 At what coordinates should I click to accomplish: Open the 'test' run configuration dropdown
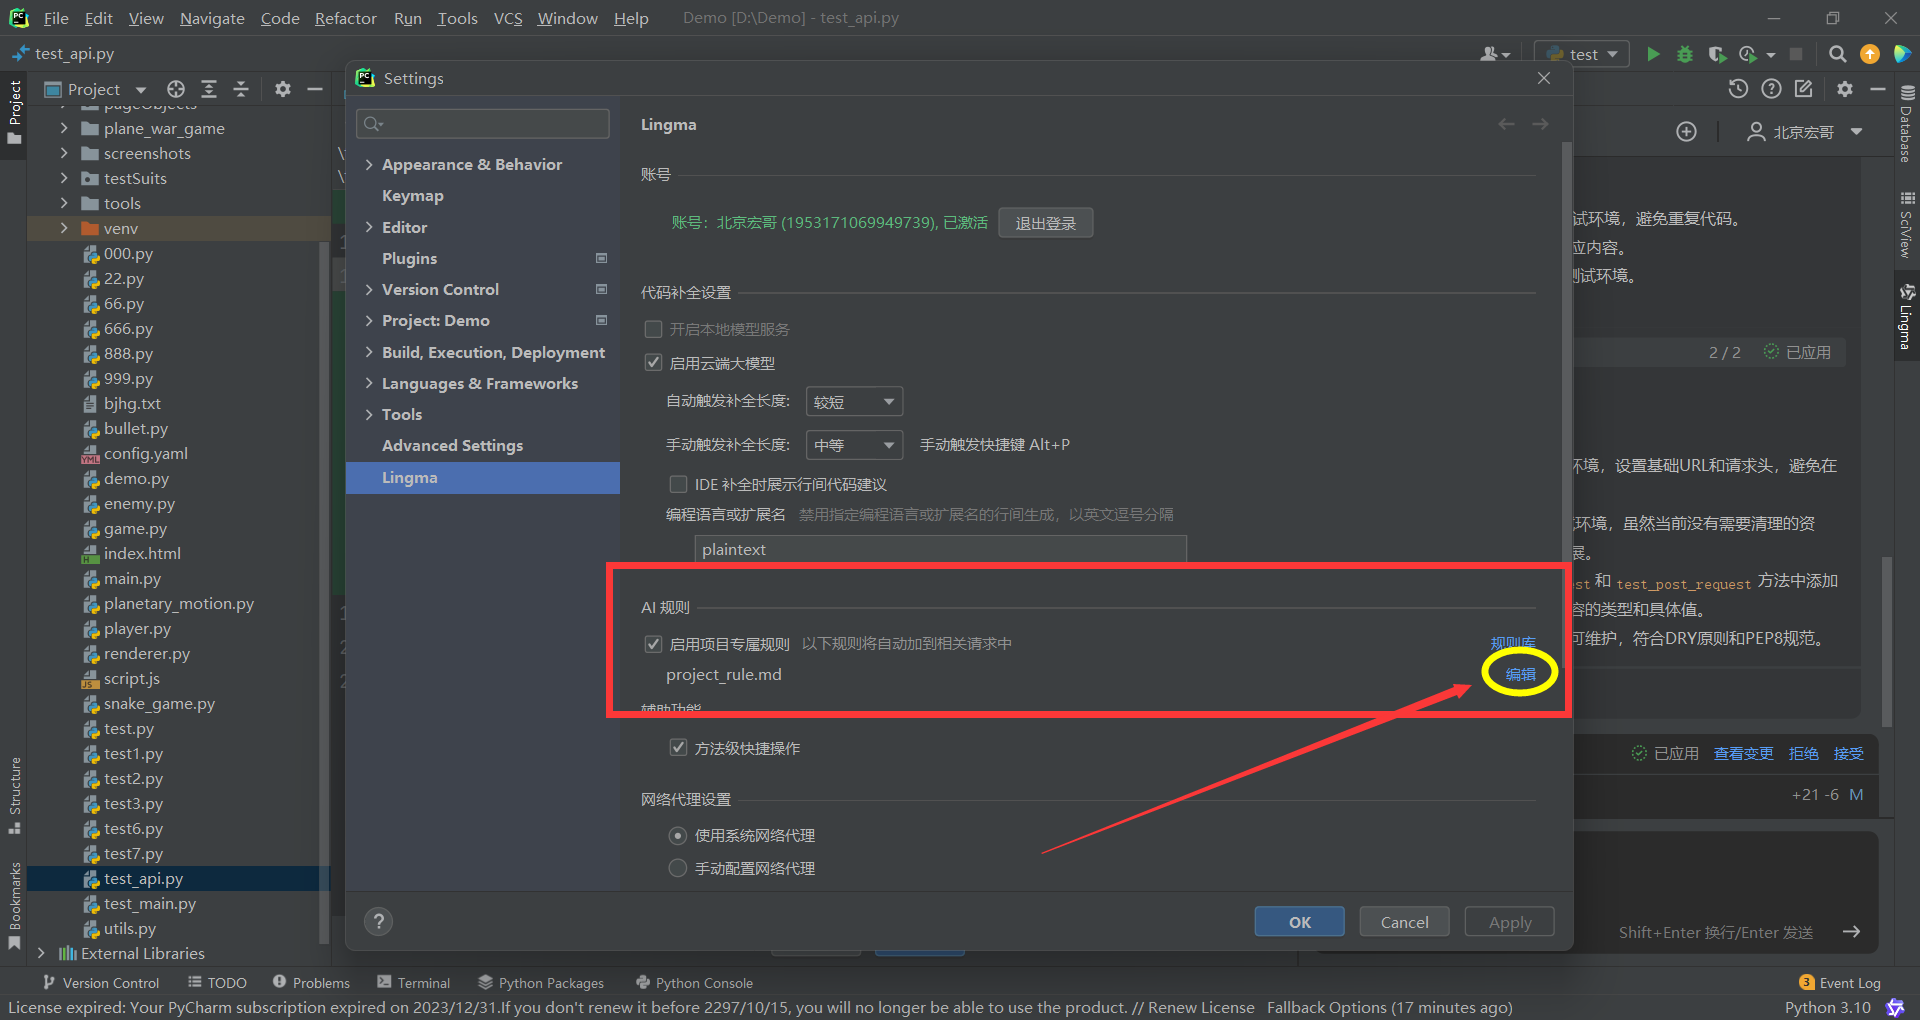point(1583,54)
